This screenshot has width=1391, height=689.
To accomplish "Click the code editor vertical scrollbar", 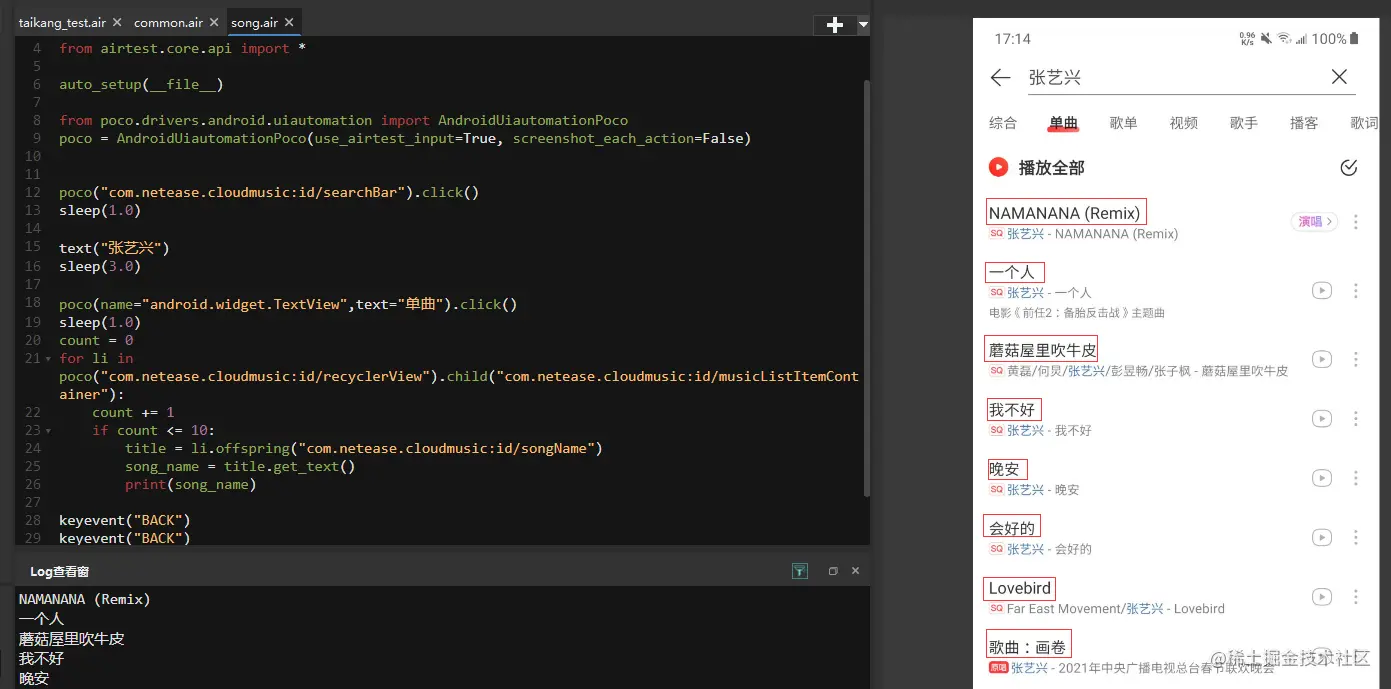I will pos(865,288).
